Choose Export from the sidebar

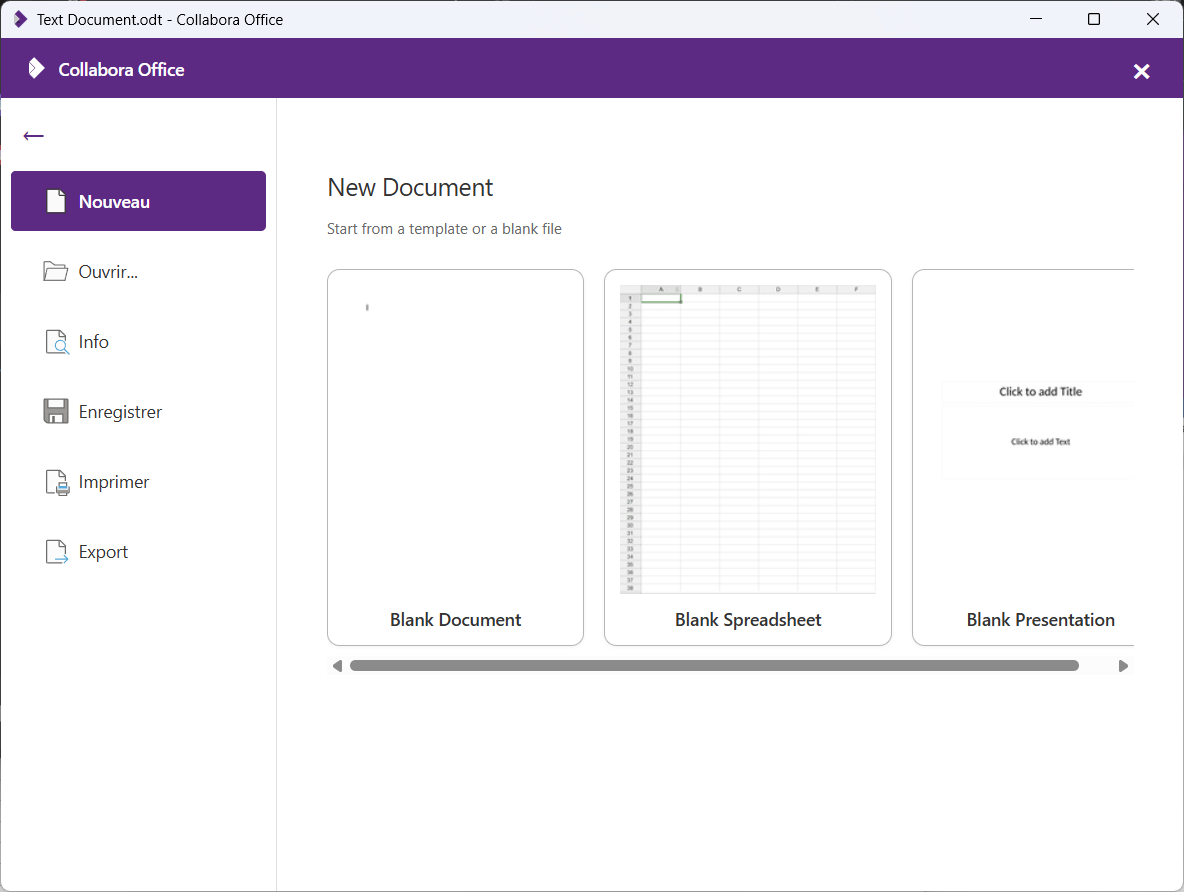[103, 551]
